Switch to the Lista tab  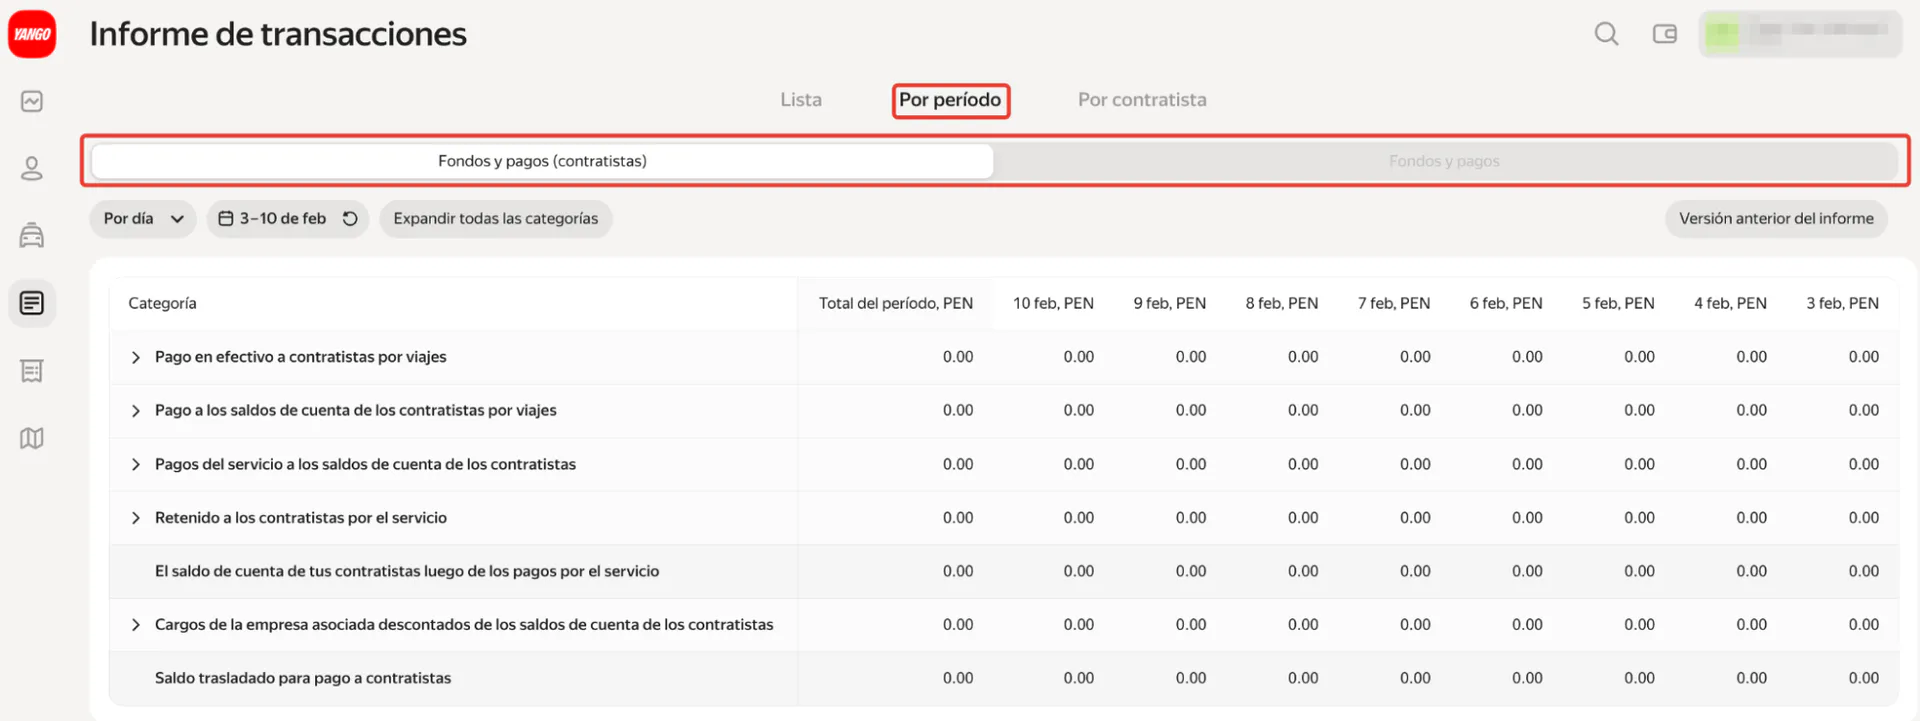tap(801, 100)
